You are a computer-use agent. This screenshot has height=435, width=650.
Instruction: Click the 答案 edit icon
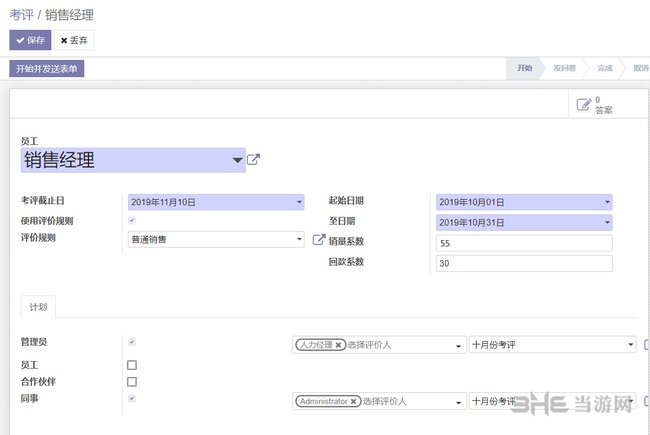point(584,104)
